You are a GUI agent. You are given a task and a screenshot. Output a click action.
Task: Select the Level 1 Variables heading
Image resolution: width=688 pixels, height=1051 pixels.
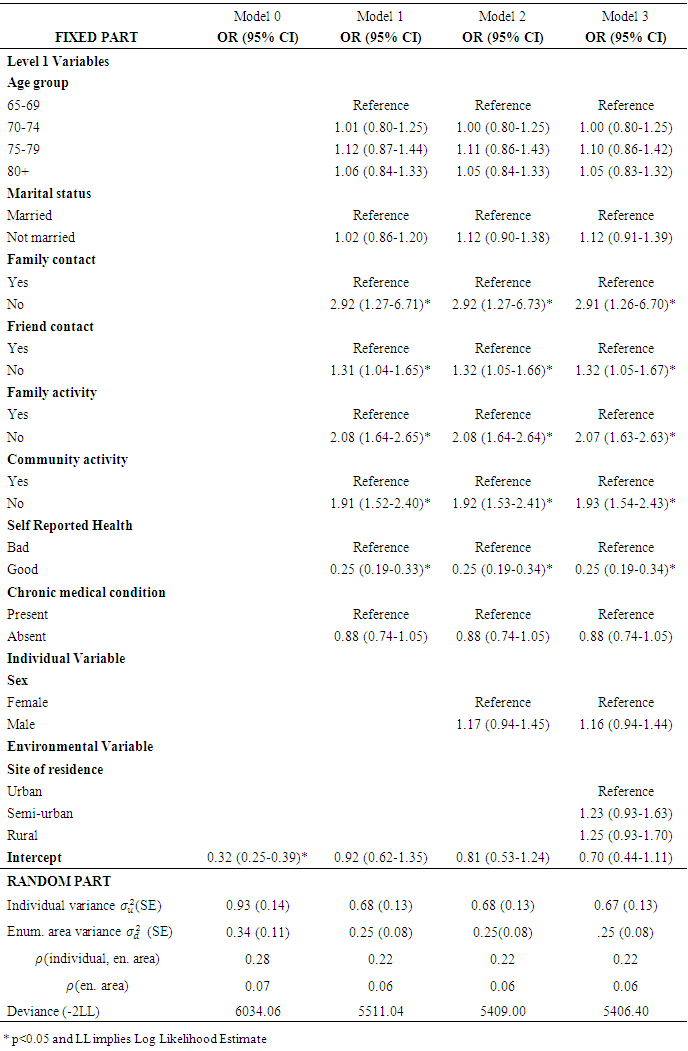point(58,61)
